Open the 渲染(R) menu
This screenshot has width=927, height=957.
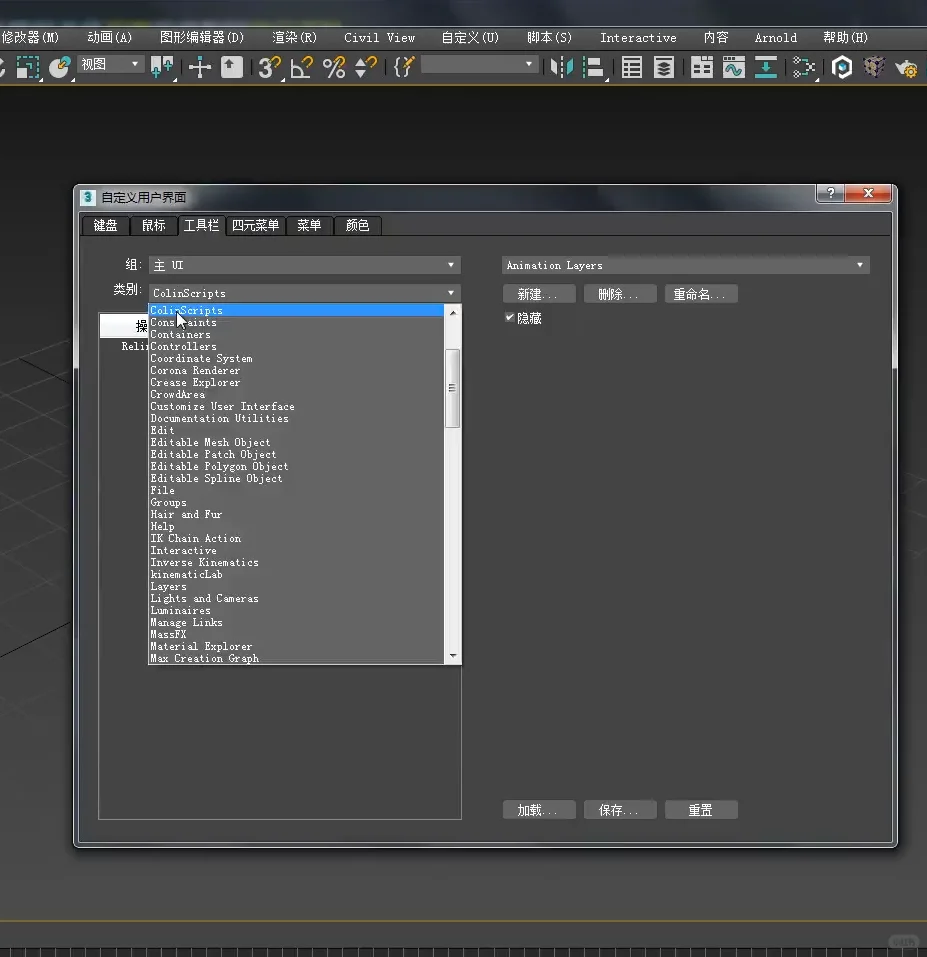pos(294,37)
